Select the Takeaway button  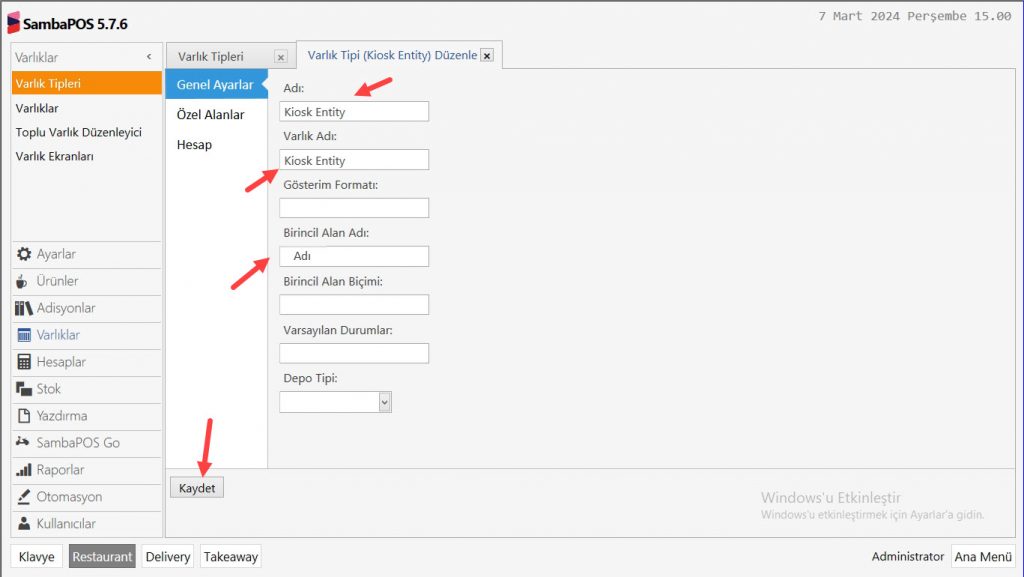tap(230, 557)
